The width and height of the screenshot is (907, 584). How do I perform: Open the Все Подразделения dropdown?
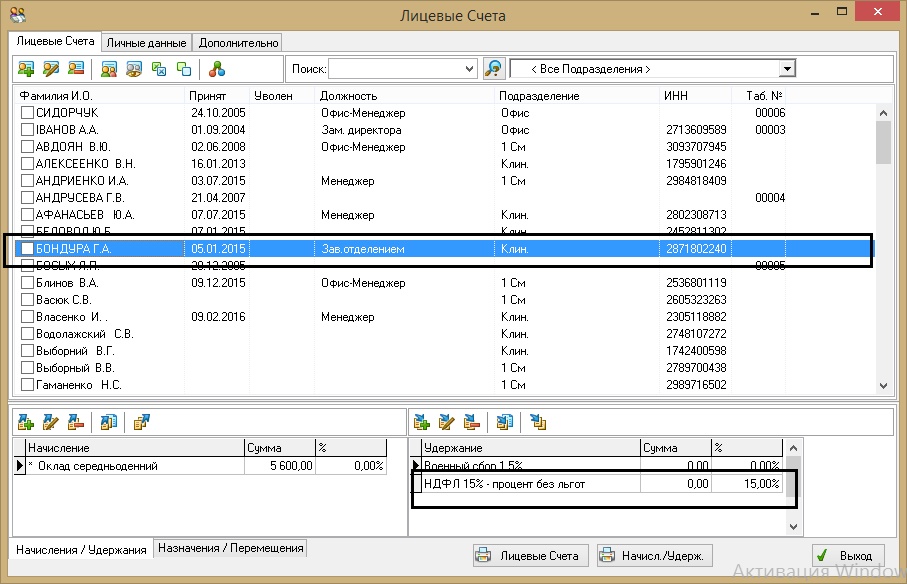tap(787, 69)
